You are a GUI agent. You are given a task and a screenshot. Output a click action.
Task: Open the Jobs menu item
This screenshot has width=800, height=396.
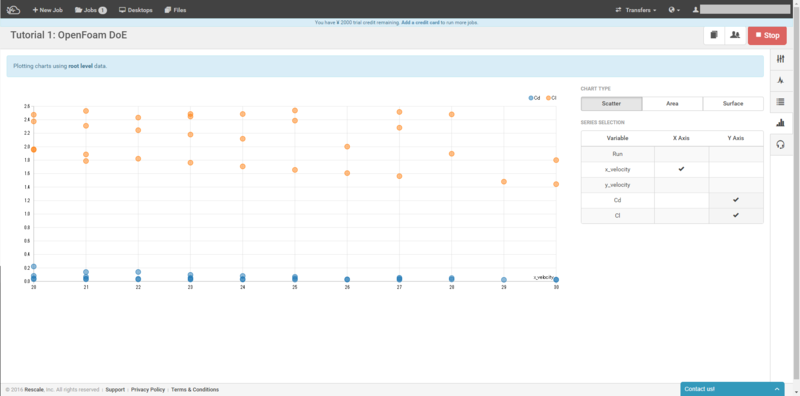pyautogui.click(x=90, y=10)
